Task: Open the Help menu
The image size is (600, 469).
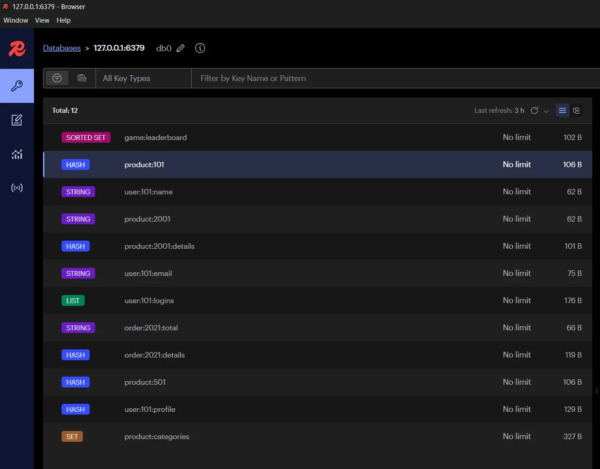Action: (x=64, y=20)
